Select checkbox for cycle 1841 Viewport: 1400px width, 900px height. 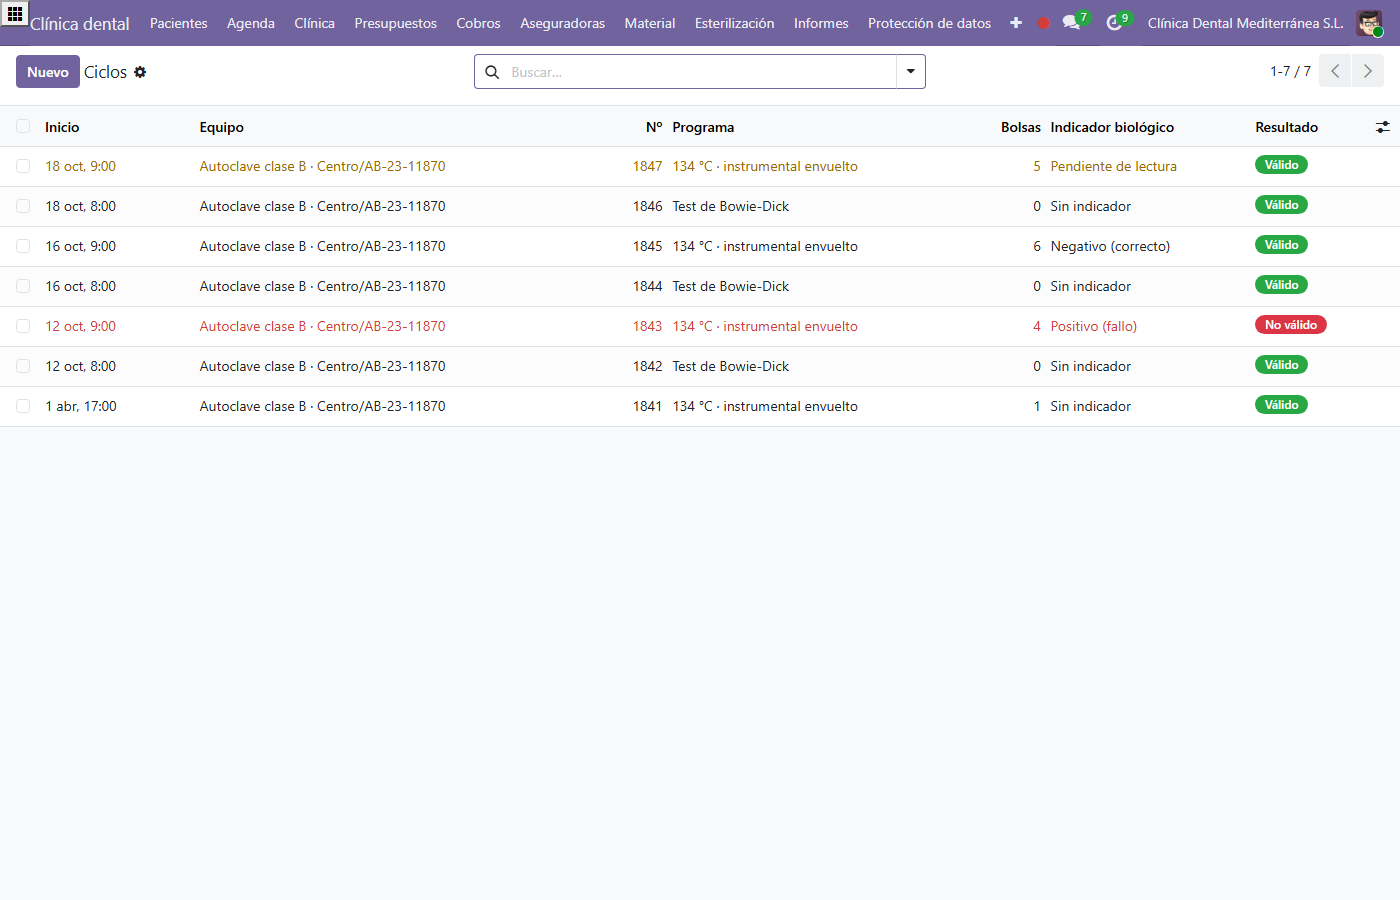(23, 406)
